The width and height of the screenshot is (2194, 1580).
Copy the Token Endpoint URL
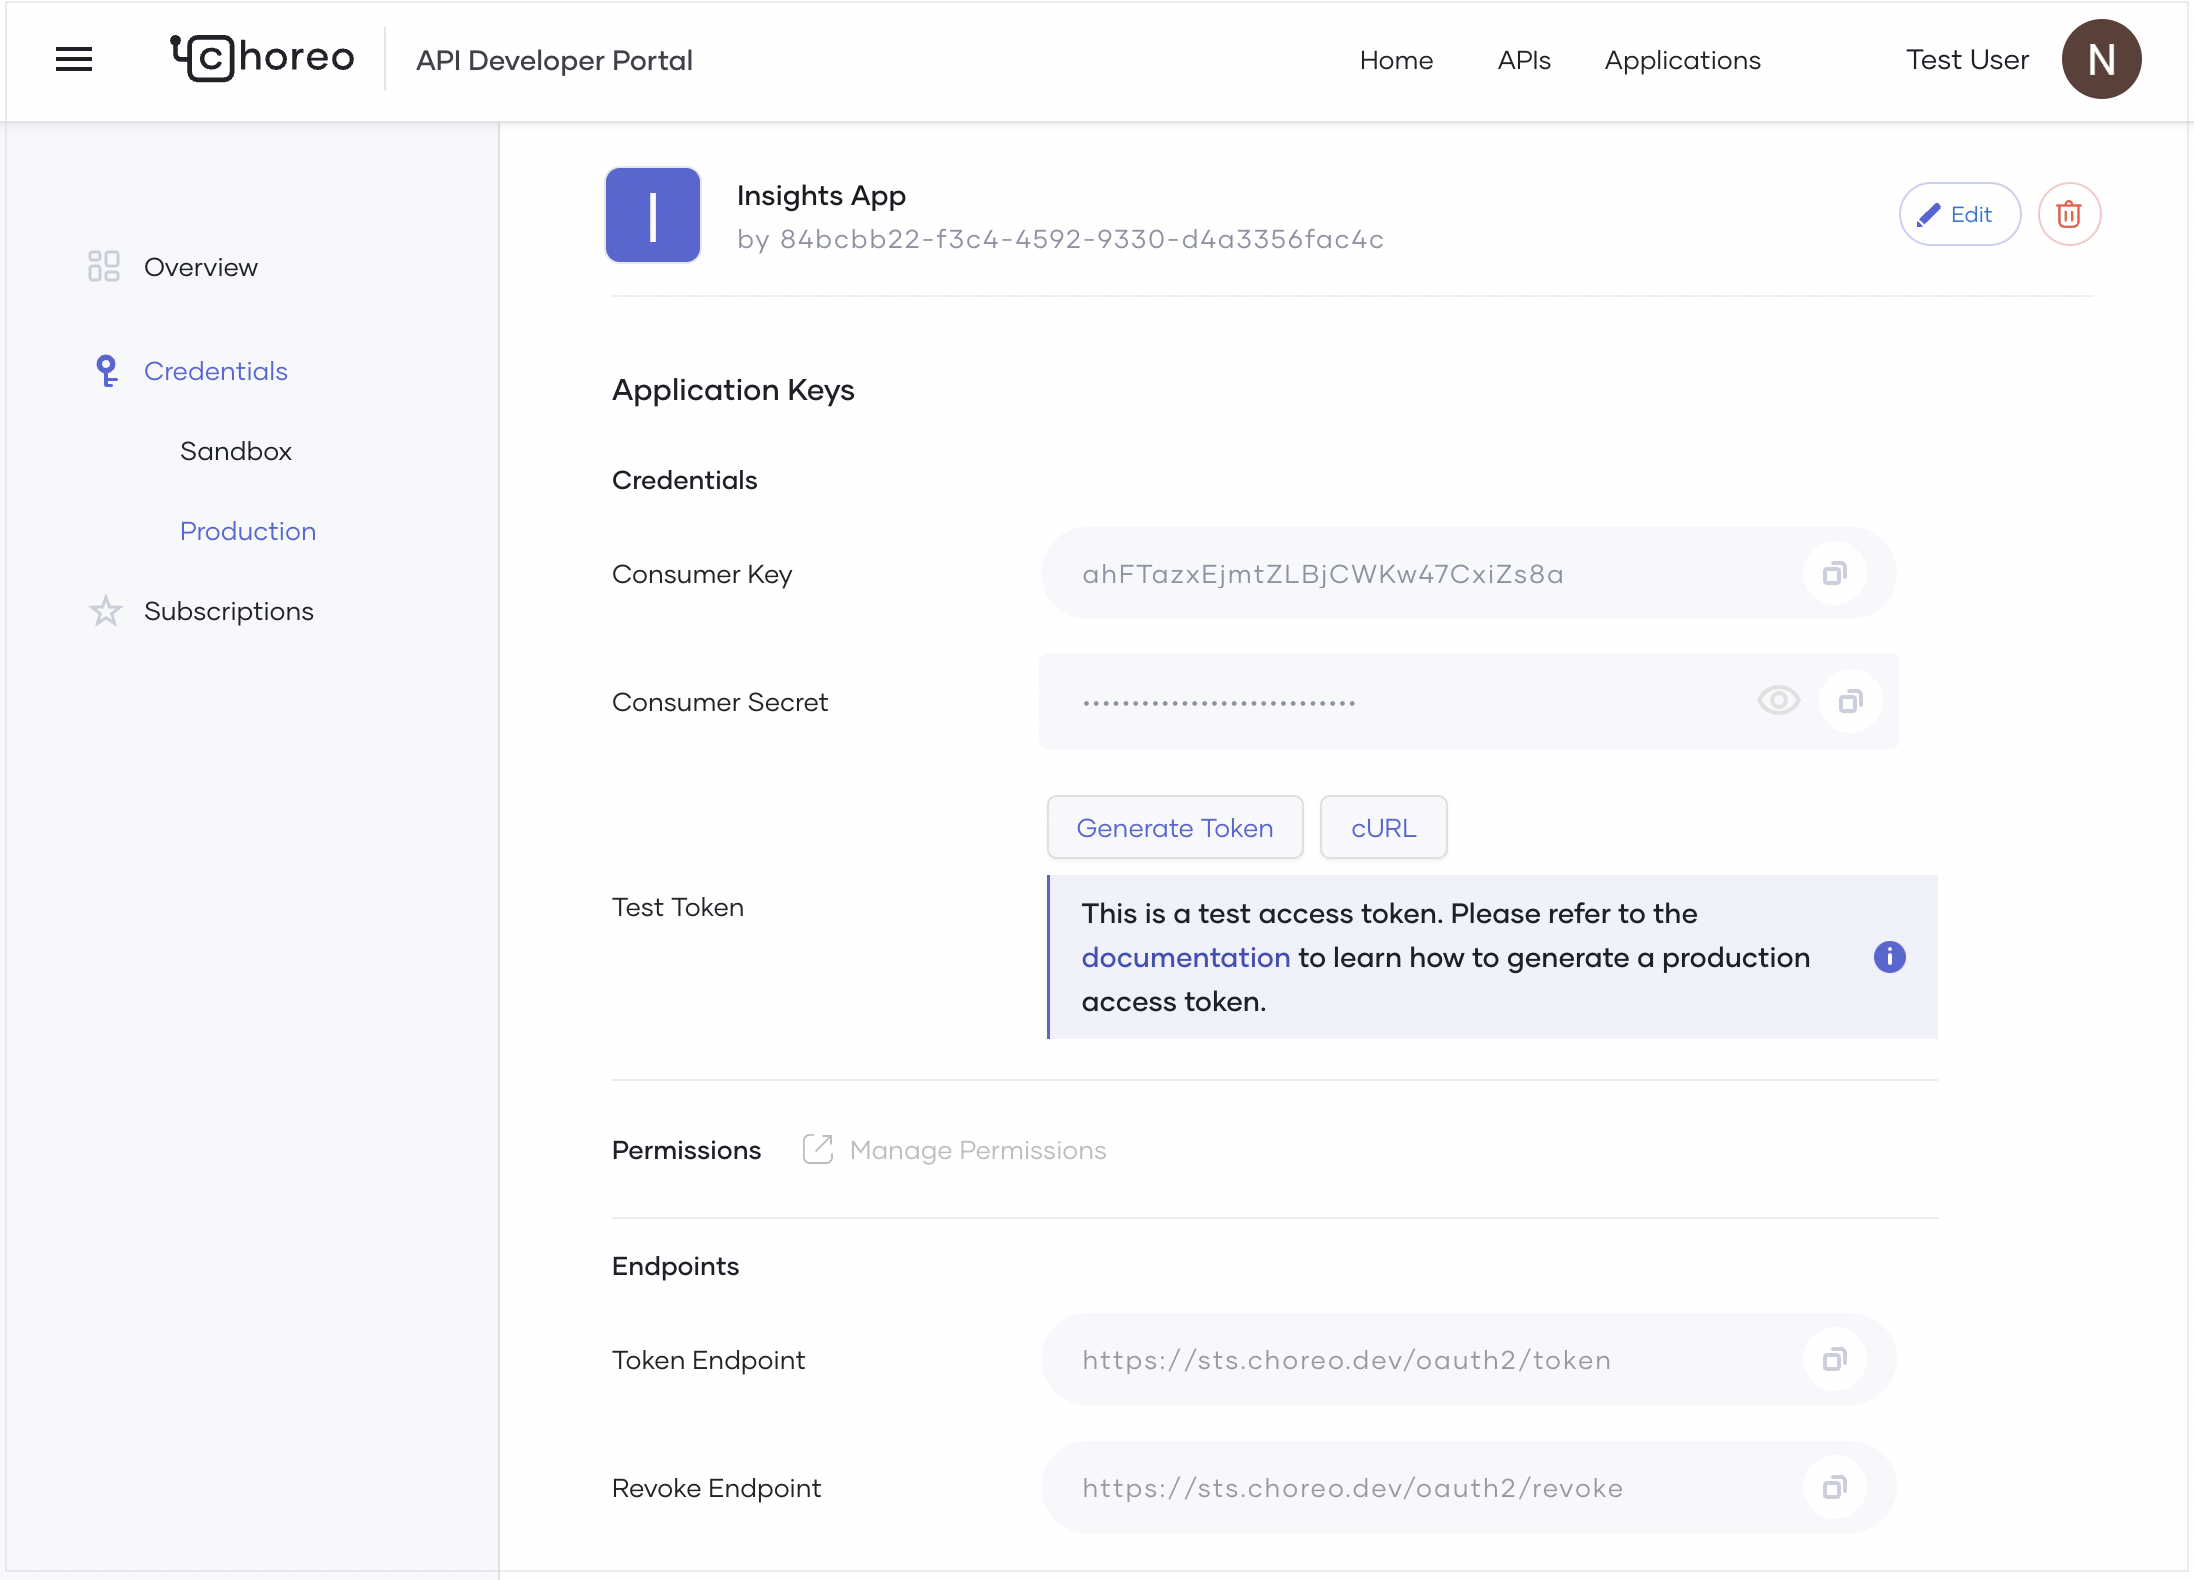(x=1834, y=1360)
